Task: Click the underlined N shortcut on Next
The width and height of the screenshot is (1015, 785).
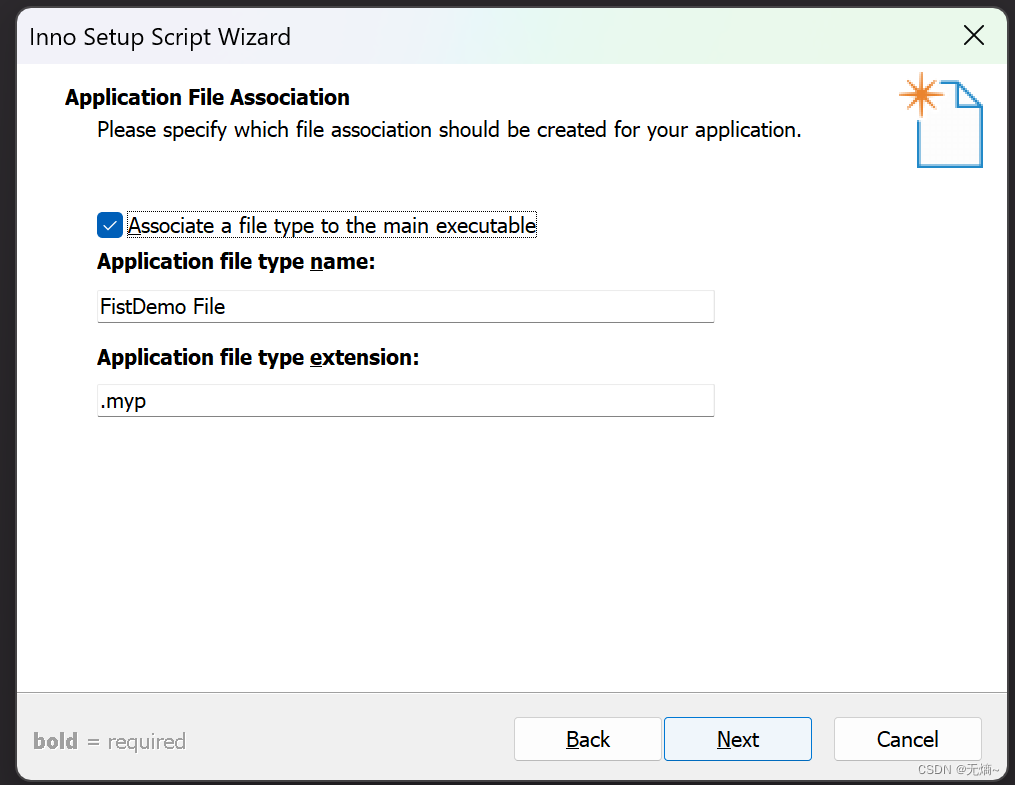Action: 721,739
